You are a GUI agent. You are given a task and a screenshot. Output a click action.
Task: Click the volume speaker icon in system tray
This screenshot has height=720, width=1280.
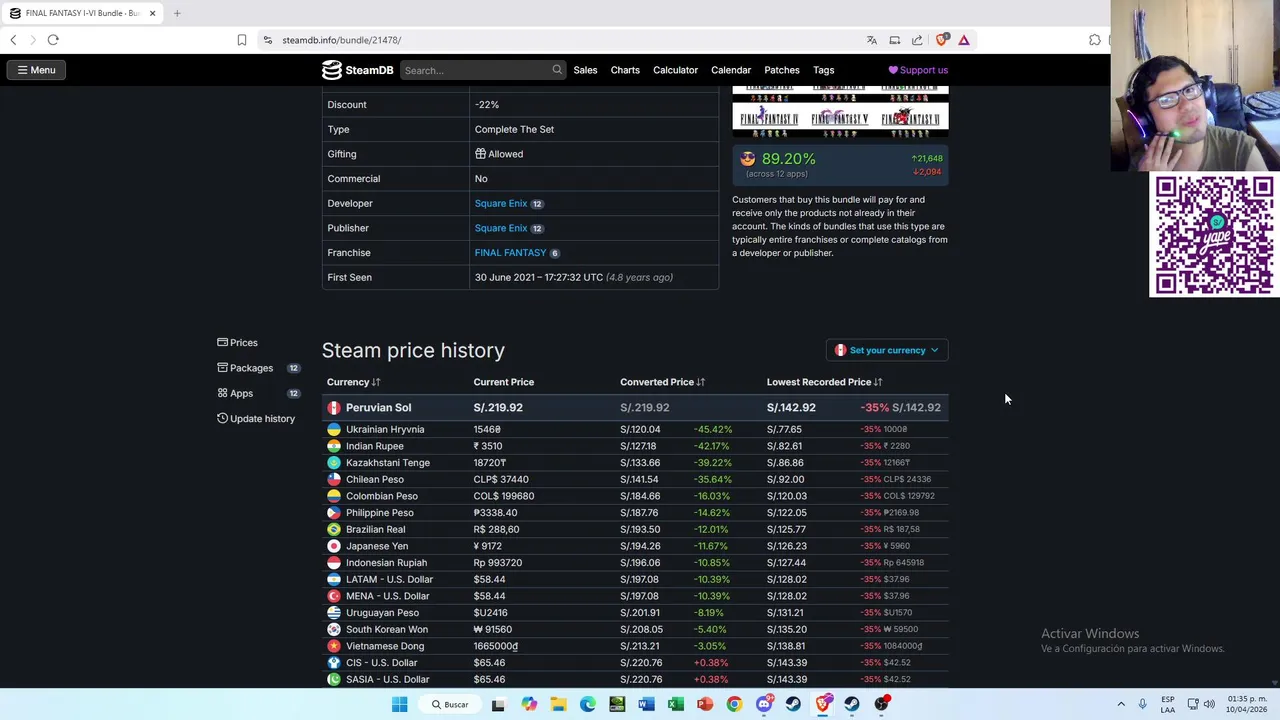tap(1209, 704)
